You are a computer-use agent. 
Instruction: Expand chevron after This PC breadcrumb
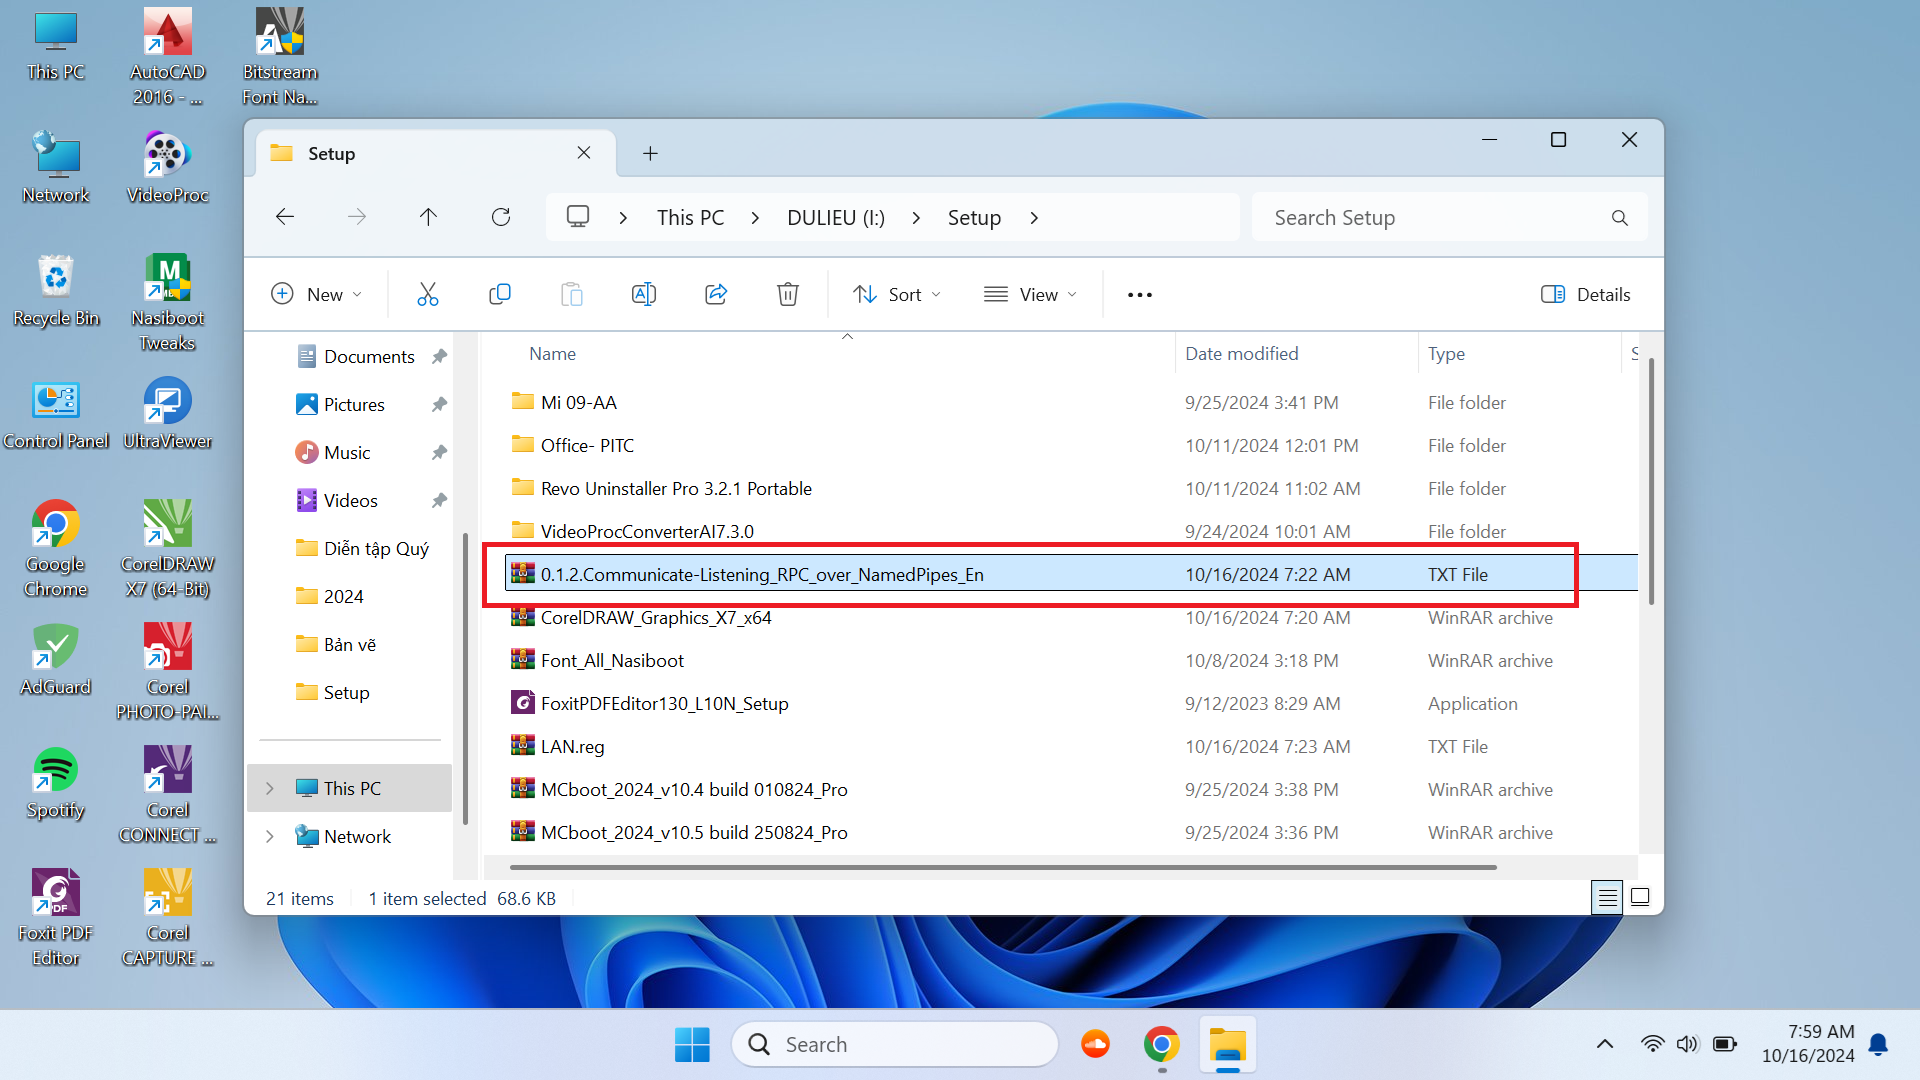pos(755,218)
